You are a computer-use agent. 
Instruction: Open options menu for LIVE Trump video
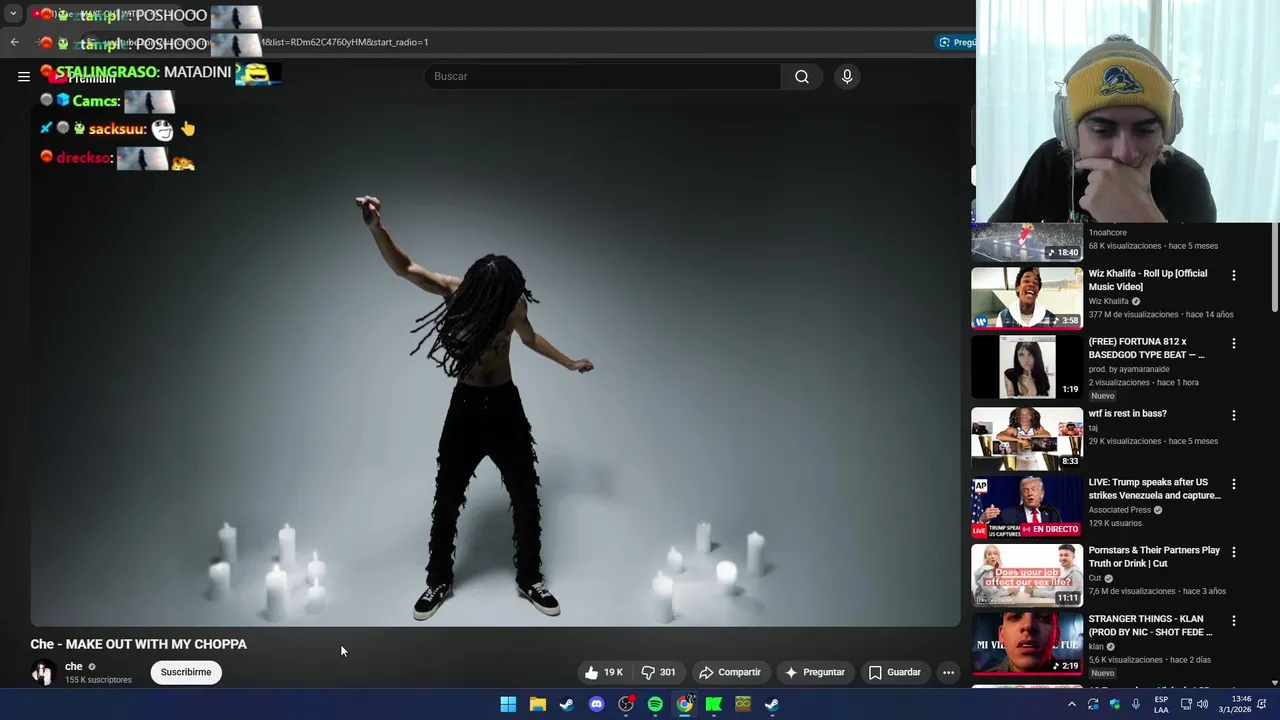1233,484
